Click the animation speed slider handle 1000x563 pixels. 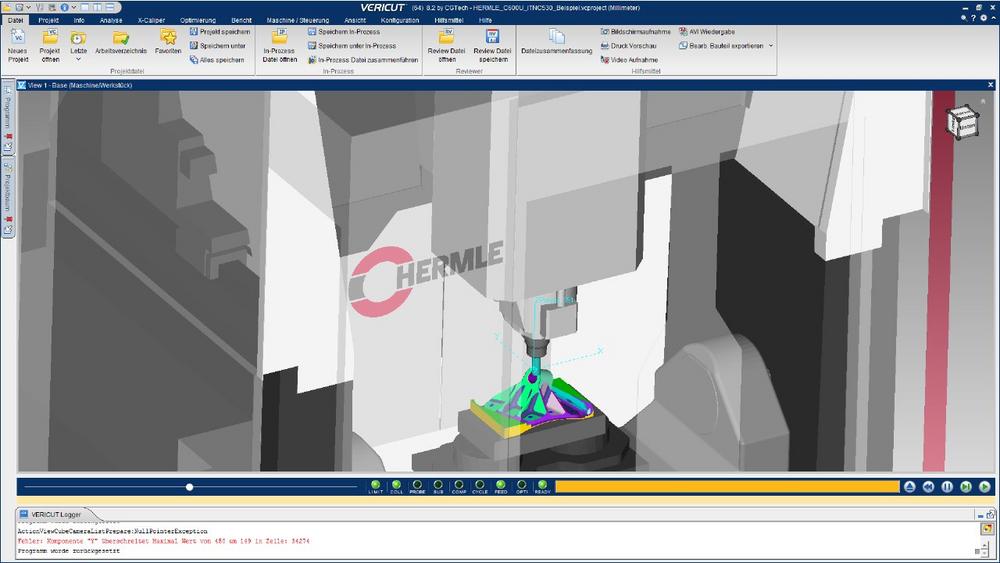click(190, 487)
